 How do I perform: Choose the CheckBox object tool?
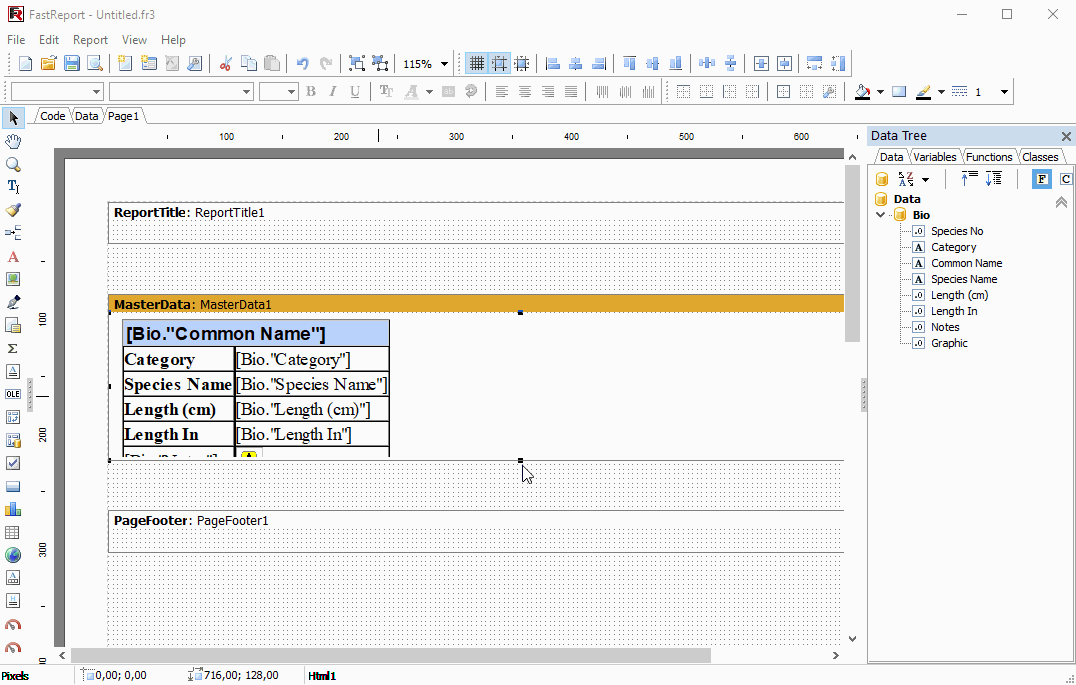(x=13, y=463)
